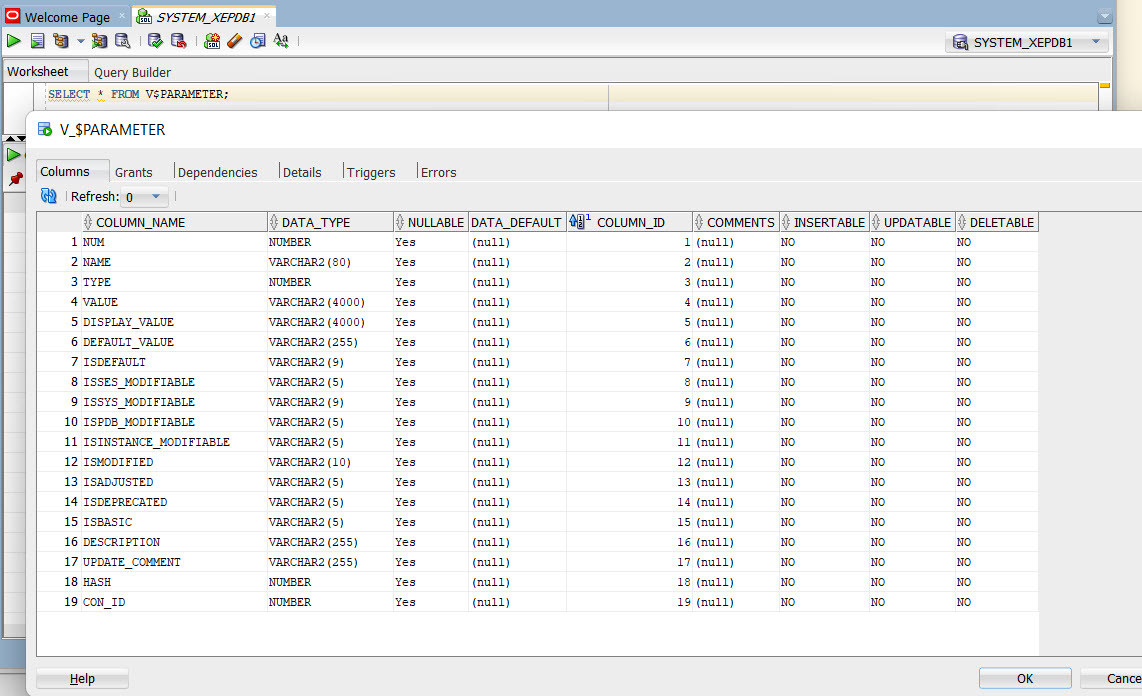Click the COMMENTS column header
This screenshot has width=1142, height=696.
[736, 222]
